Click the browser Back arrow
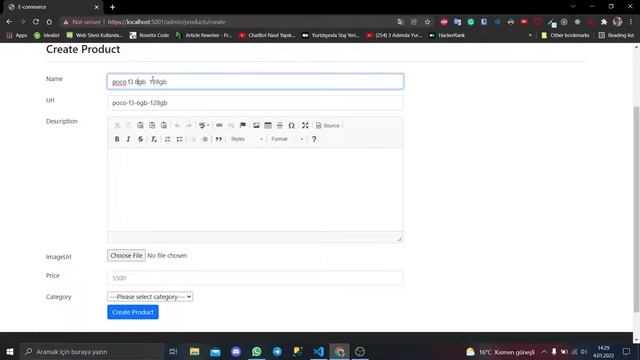The height and width of the screenshot is (360, 640). tap(9, 22)
